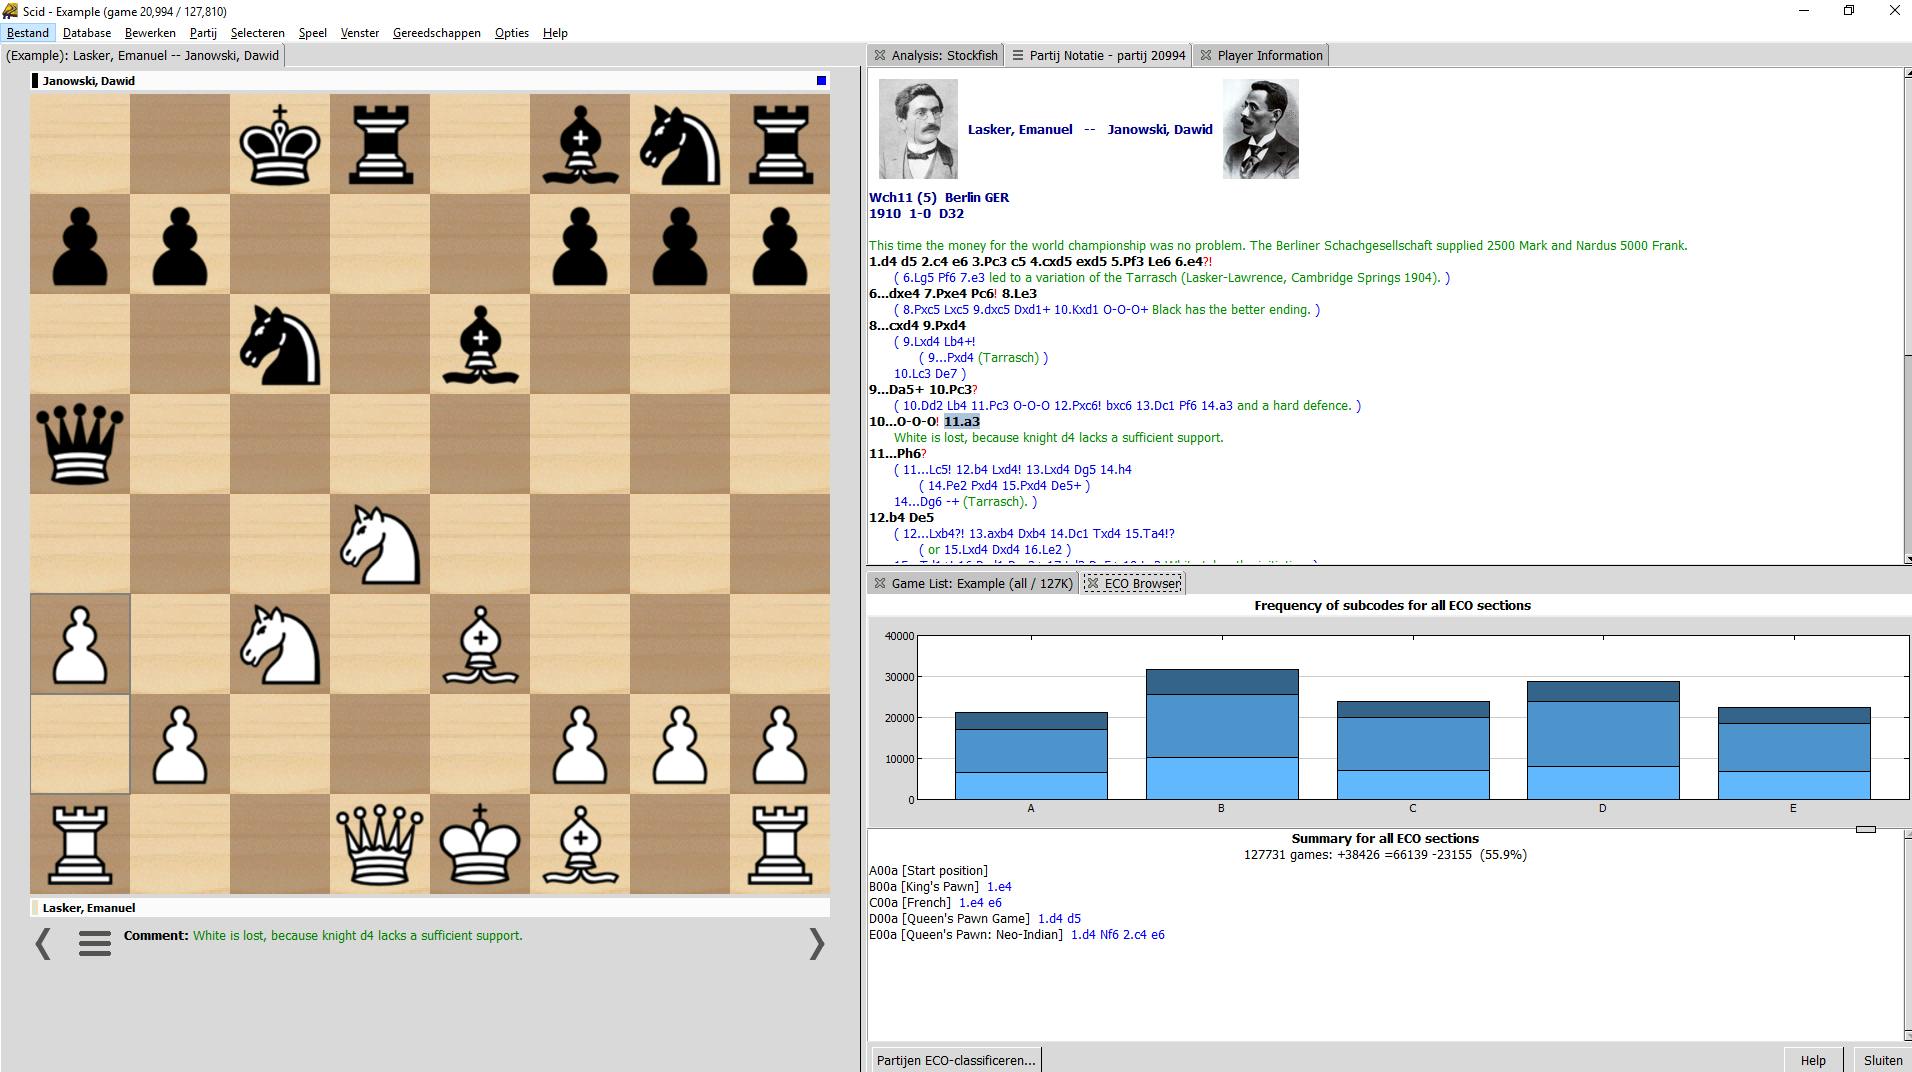Jump to move 11.a3 in notation
1912x1072 pixels.
(x=962, y=422)
